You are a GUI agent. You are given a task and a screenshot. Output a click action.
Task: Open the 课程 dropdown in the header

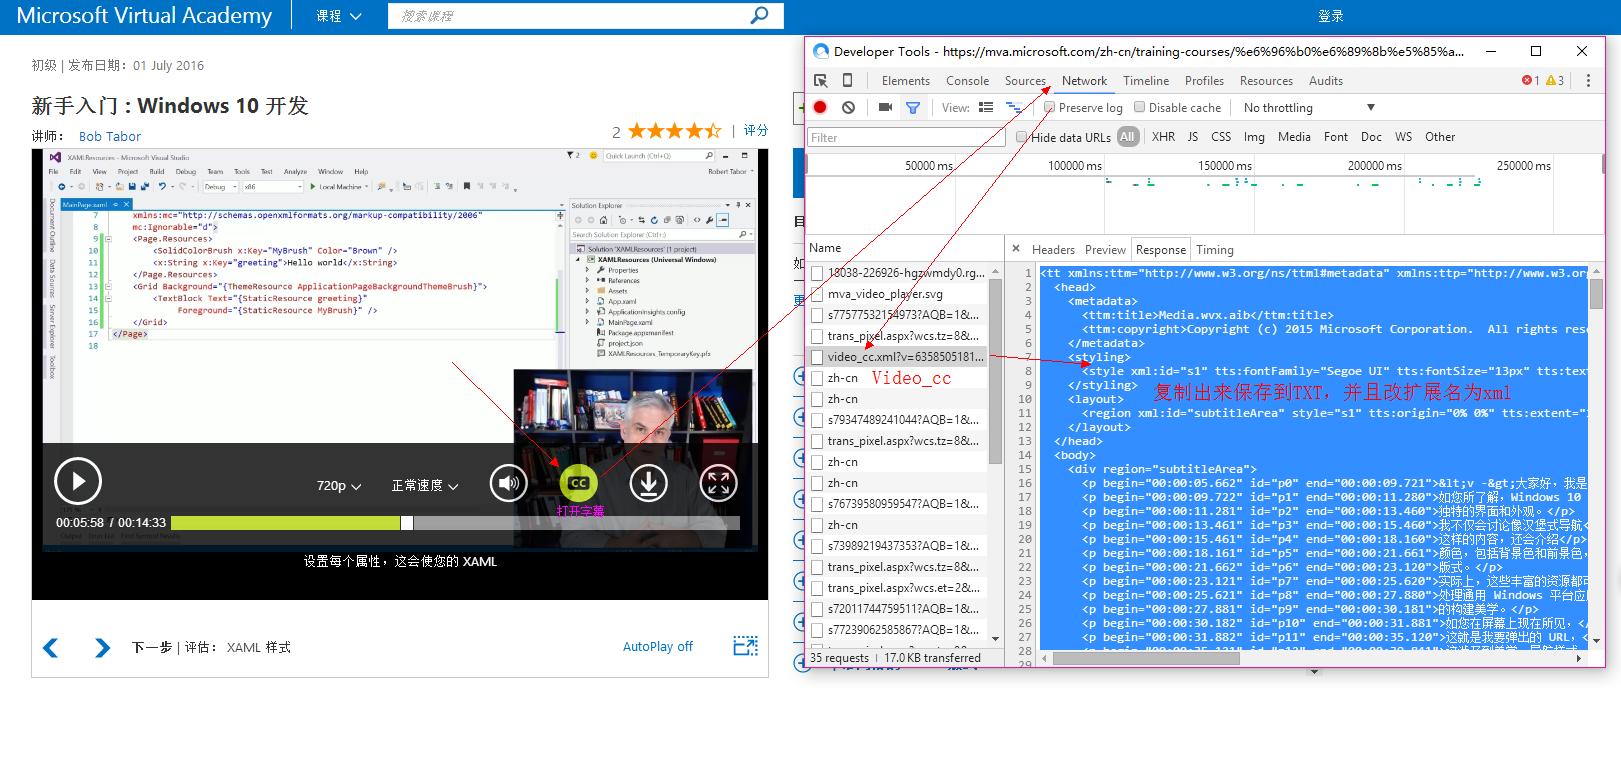[x=339, y=16]
